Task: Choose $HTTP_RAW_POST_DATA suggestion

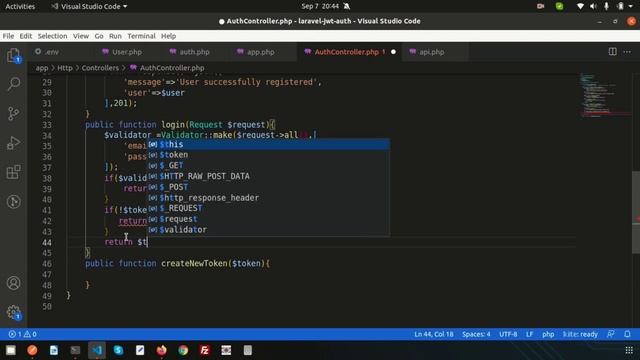Action: pyautogui.click(x=268, y=176)
